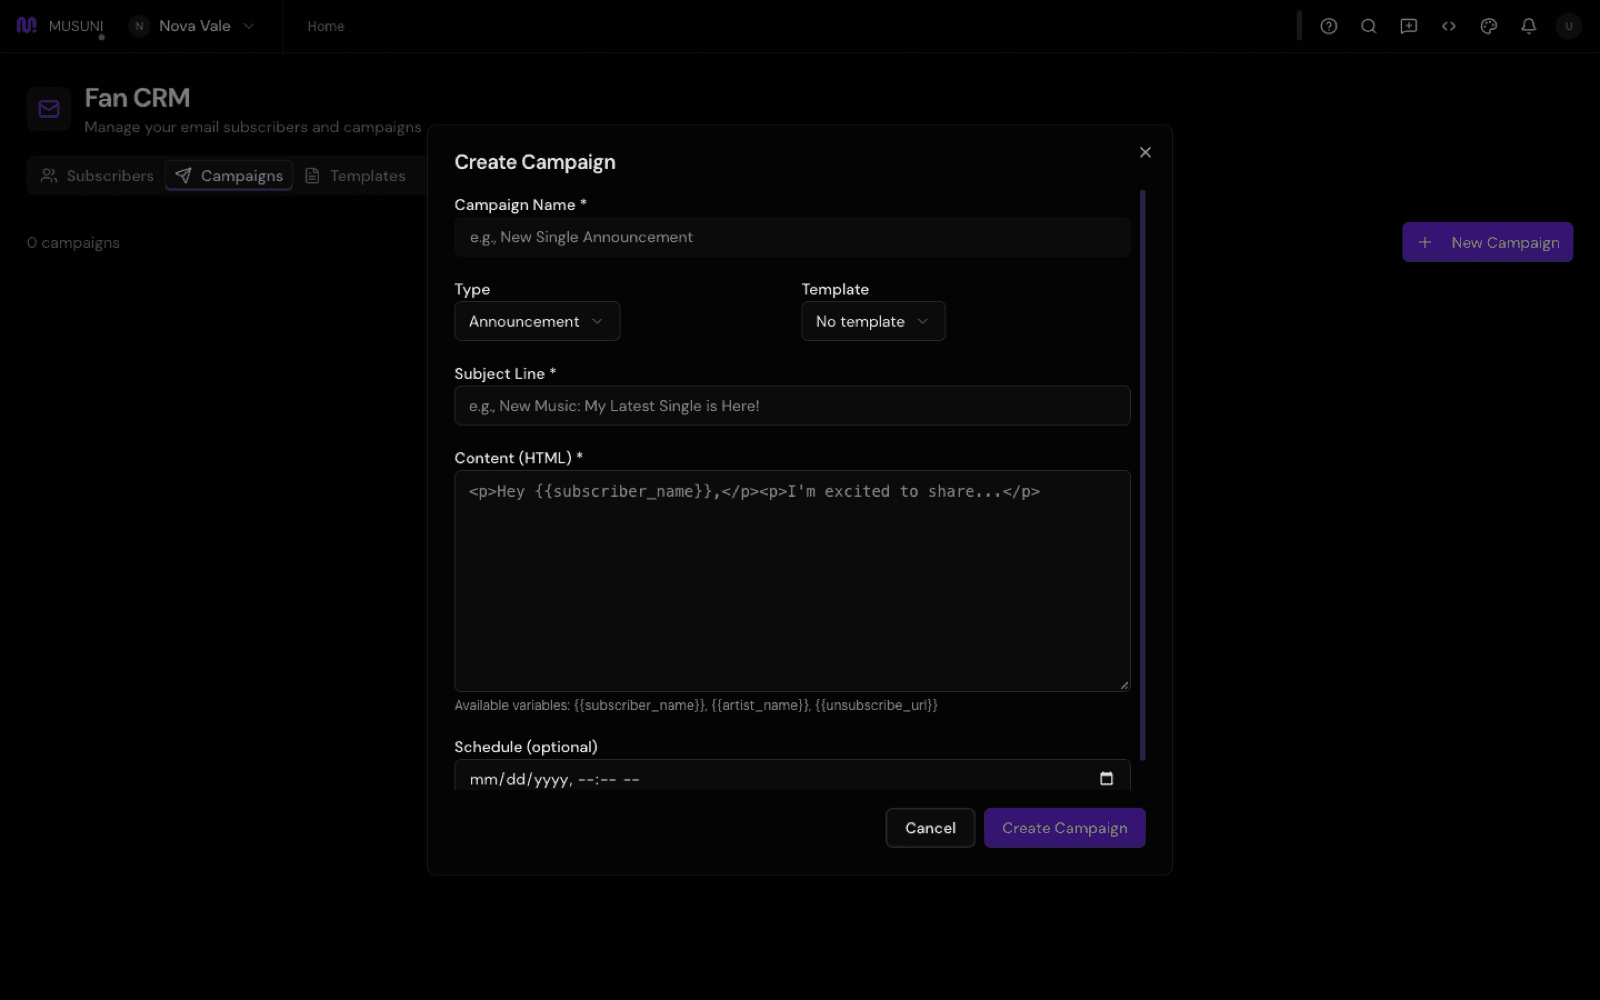1600x1000 pixels.
Task: Switch to the Templates tab
Action: pos(355,176)
